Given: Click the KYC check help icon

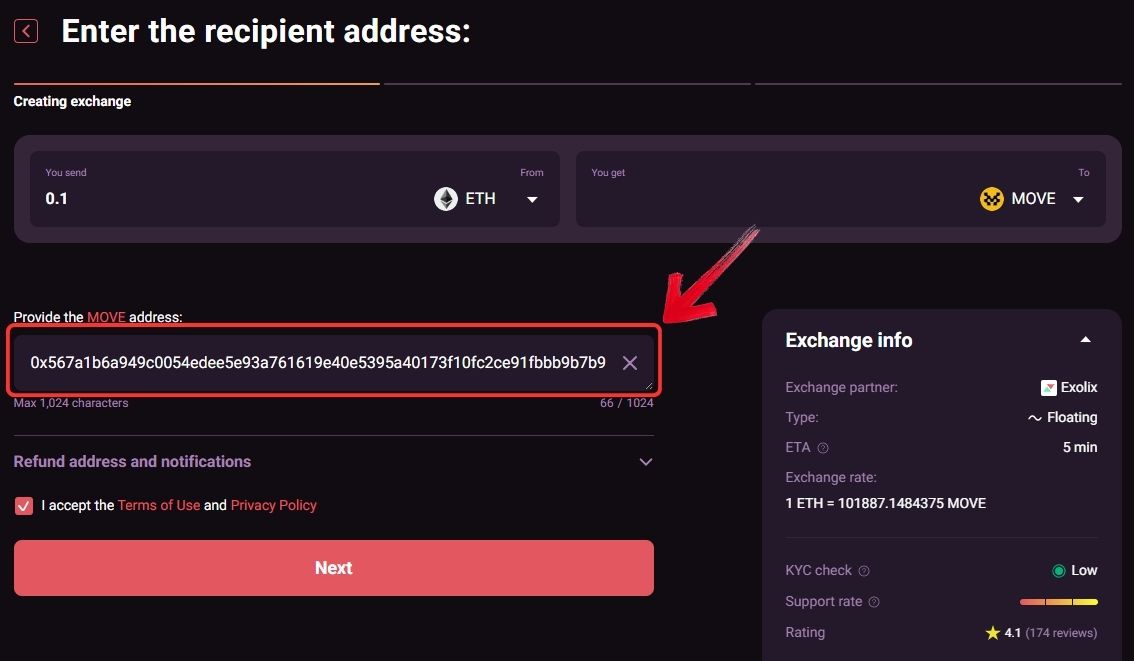Looking at the screenshot, I should [x=864, y=571].
